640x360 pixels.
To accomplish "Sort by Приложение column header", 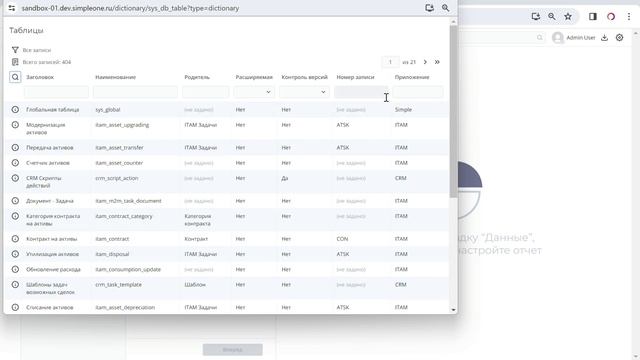I will click(412, 77).
